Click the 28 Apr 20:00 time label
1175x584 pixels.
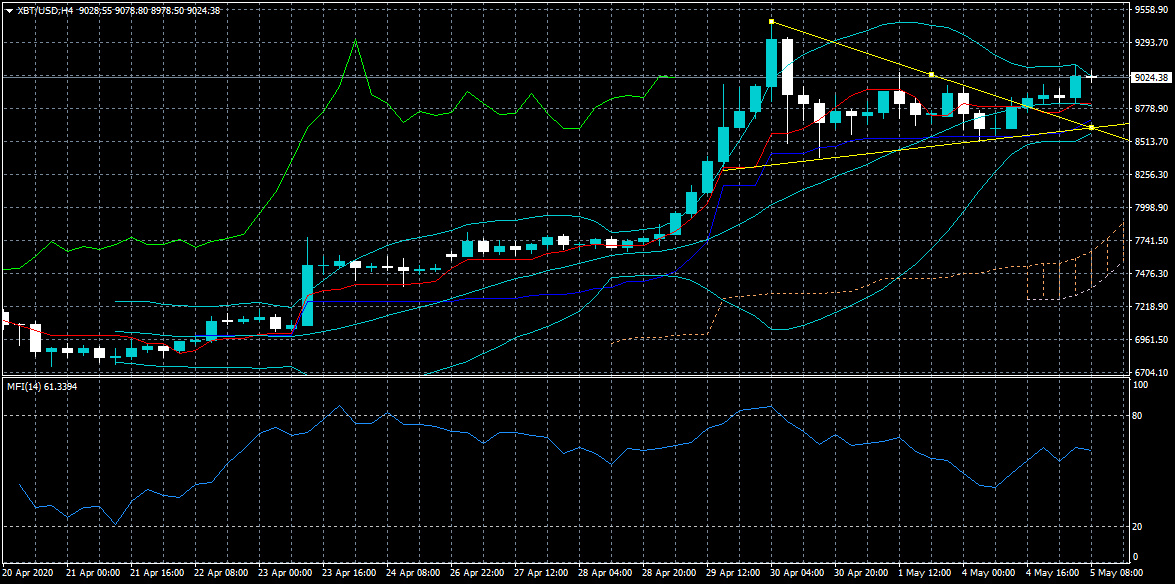669,572
